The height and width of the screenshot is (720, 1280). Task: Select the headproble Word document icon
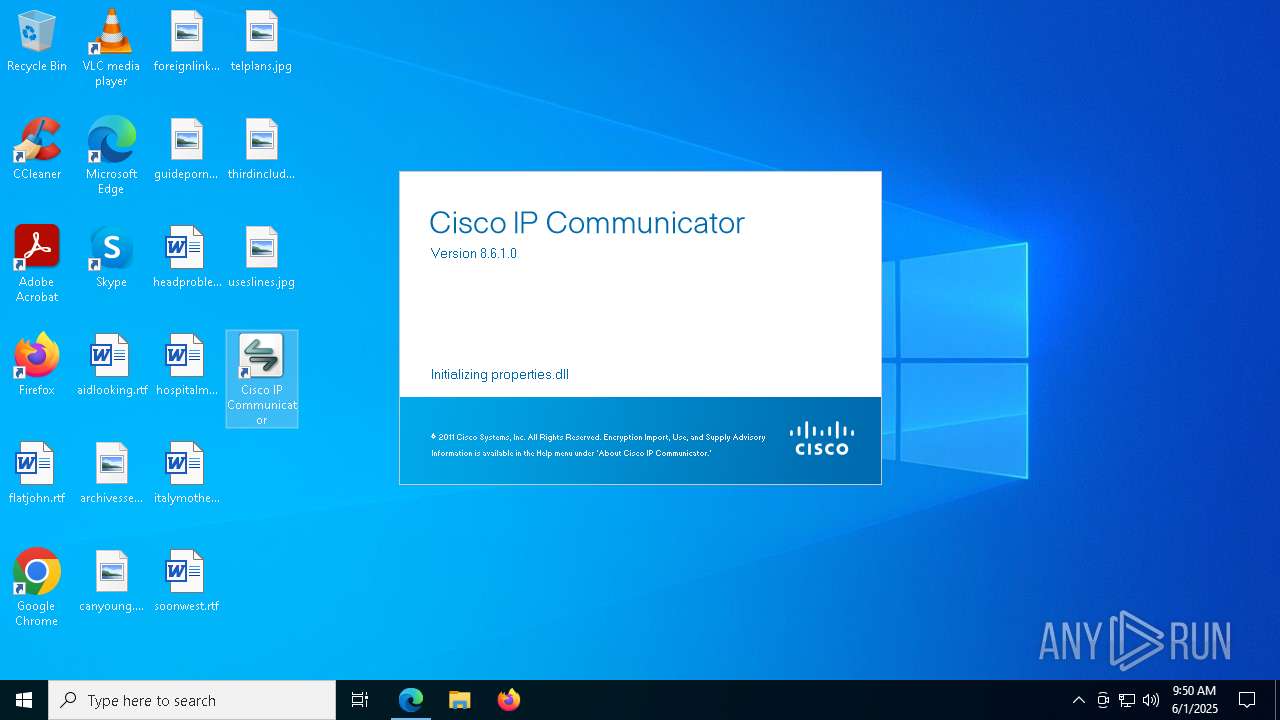click(x=186, y=258)
